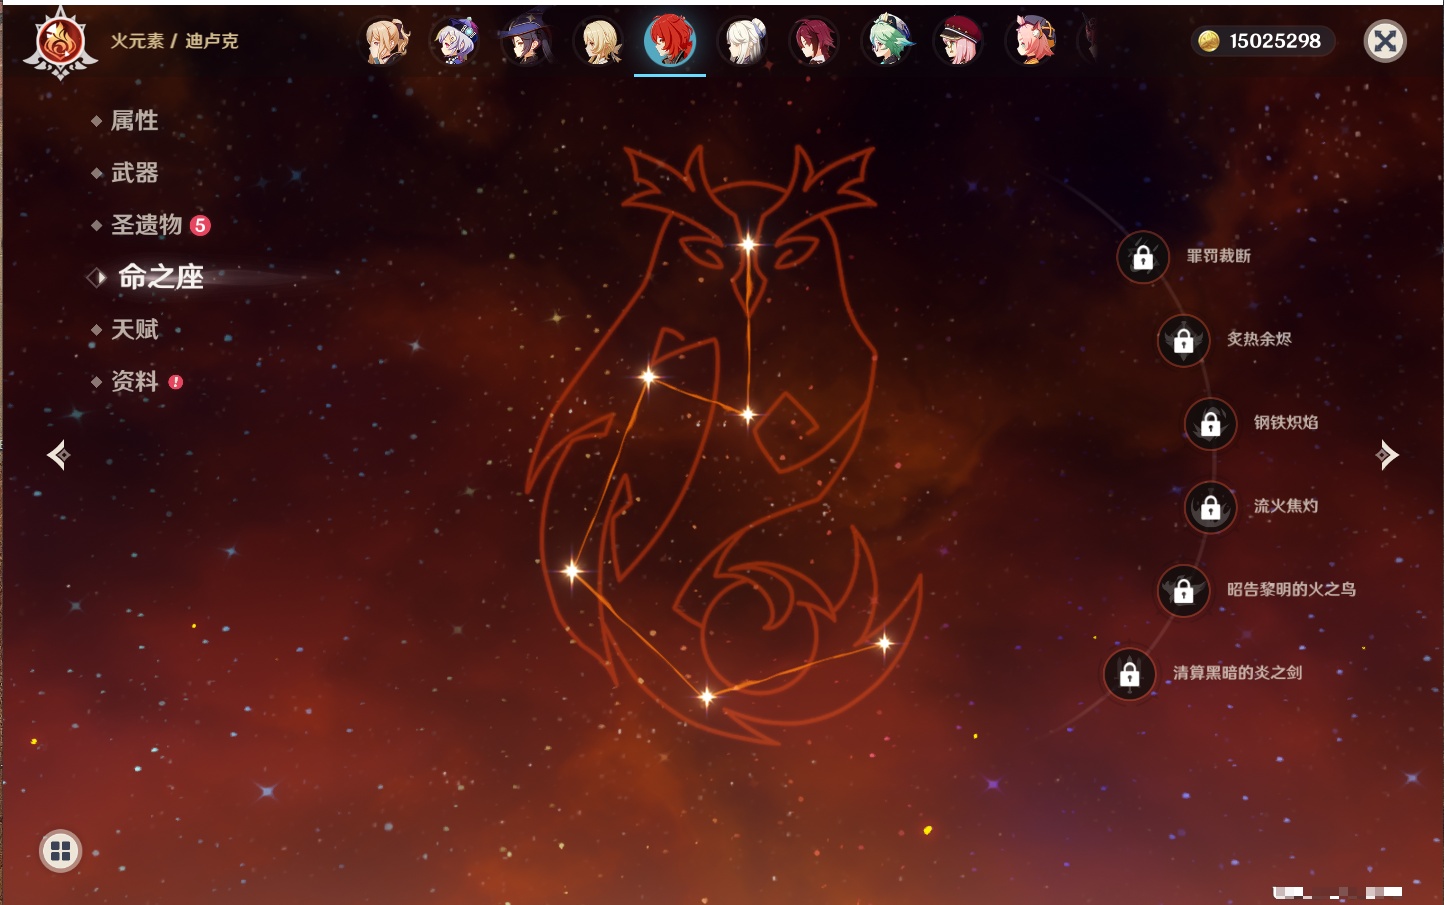1444x905 pixels.
Task: Click the red-haired Diluc avatar
Action: pos(670,41)
